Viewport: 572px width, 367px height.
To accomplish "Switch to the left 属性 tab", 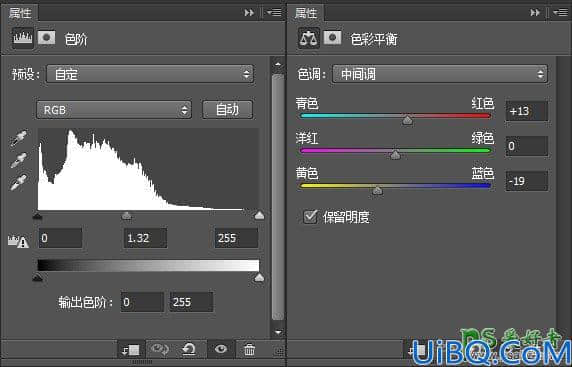I will [x=20, y=13].
